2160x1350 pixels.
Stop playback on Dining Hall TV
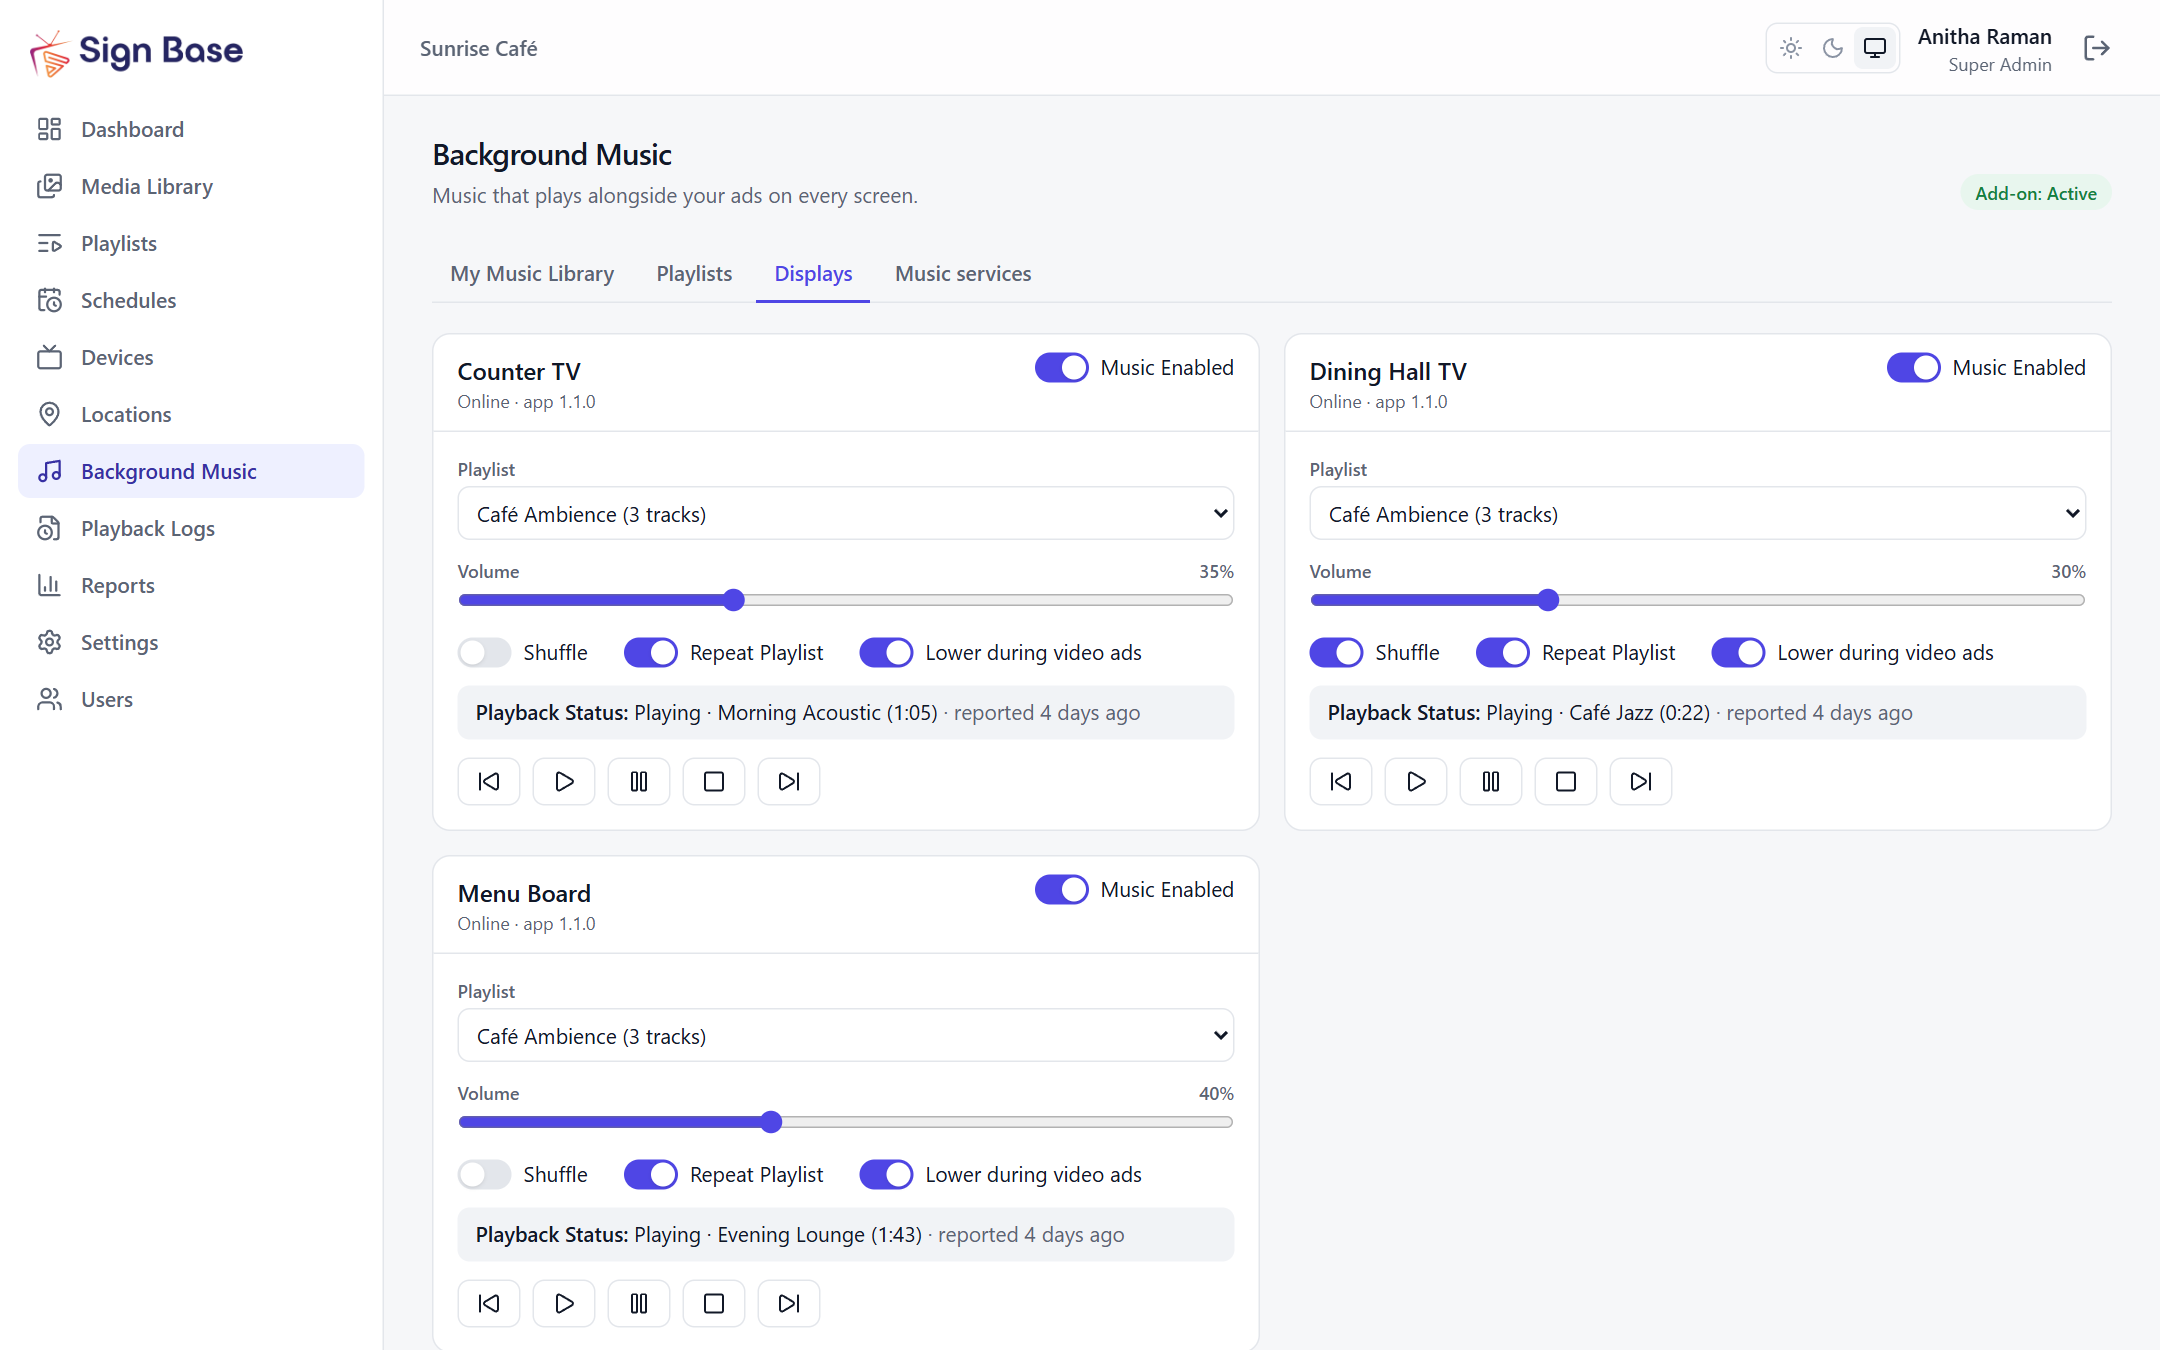click(1566, 781)
